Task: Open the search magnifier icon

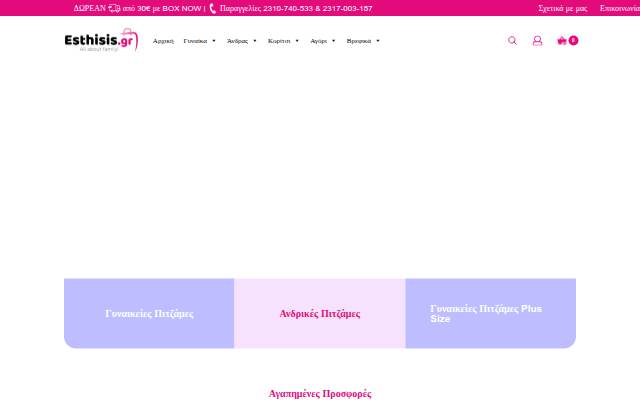Action: 512,40
